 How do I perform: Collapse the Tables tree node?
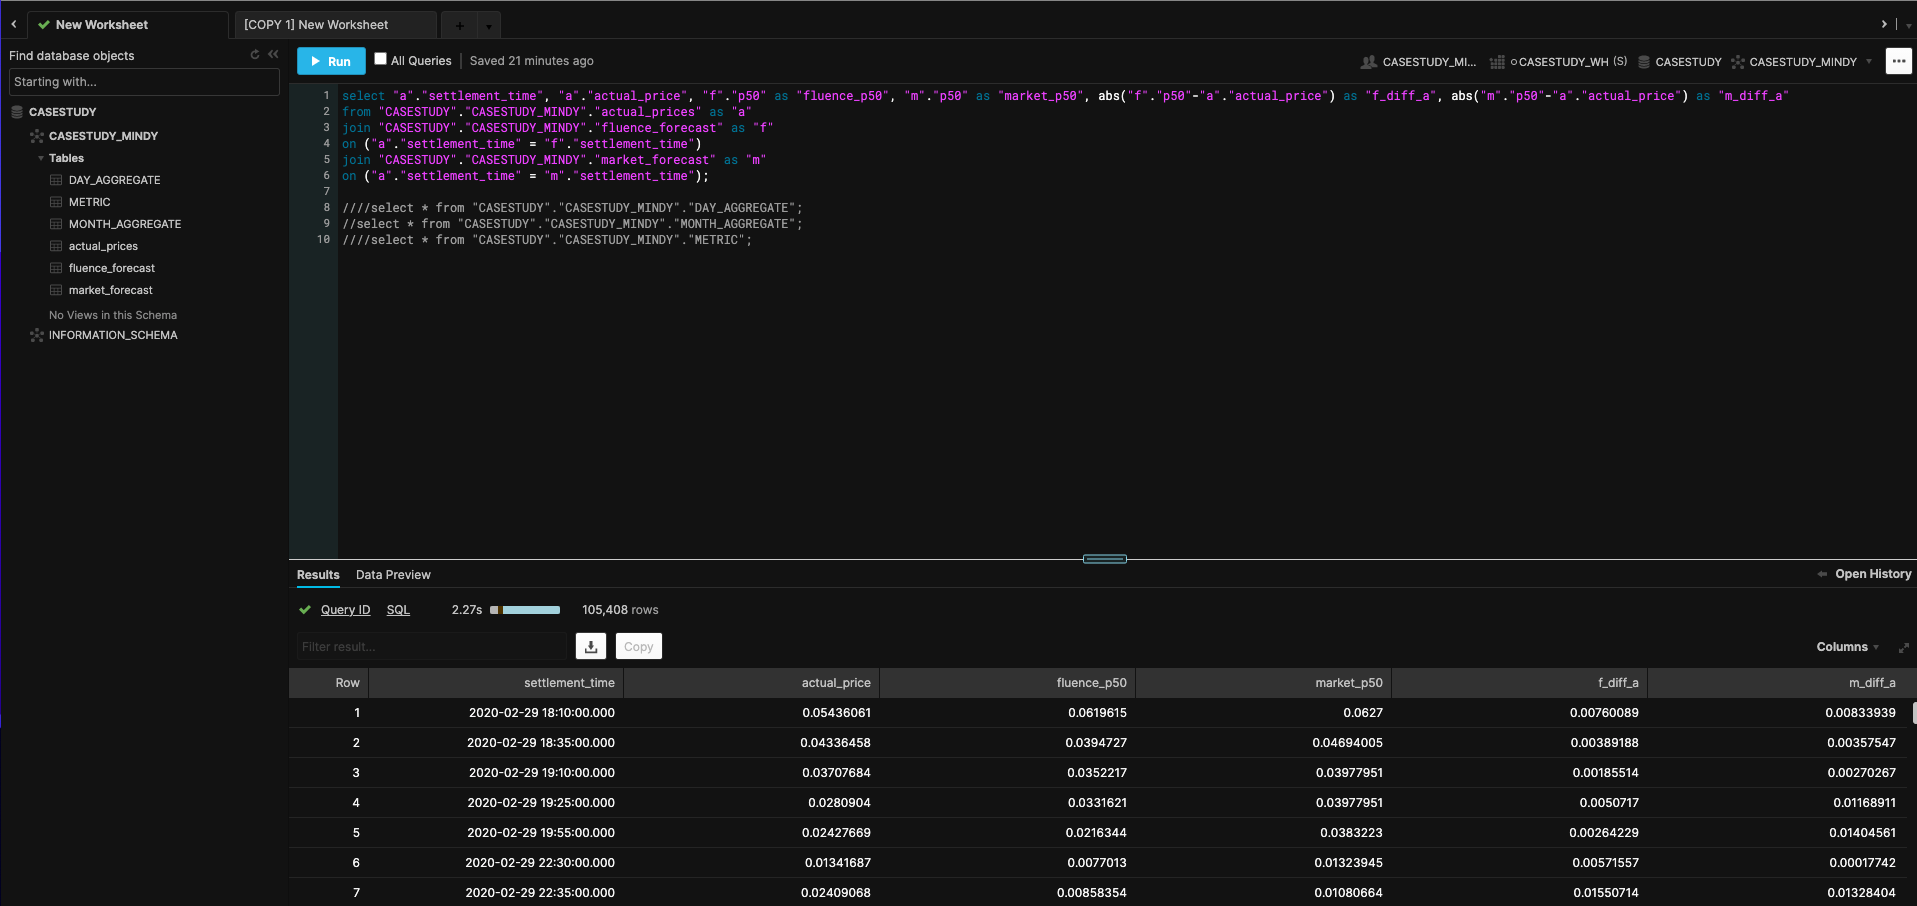41,158
